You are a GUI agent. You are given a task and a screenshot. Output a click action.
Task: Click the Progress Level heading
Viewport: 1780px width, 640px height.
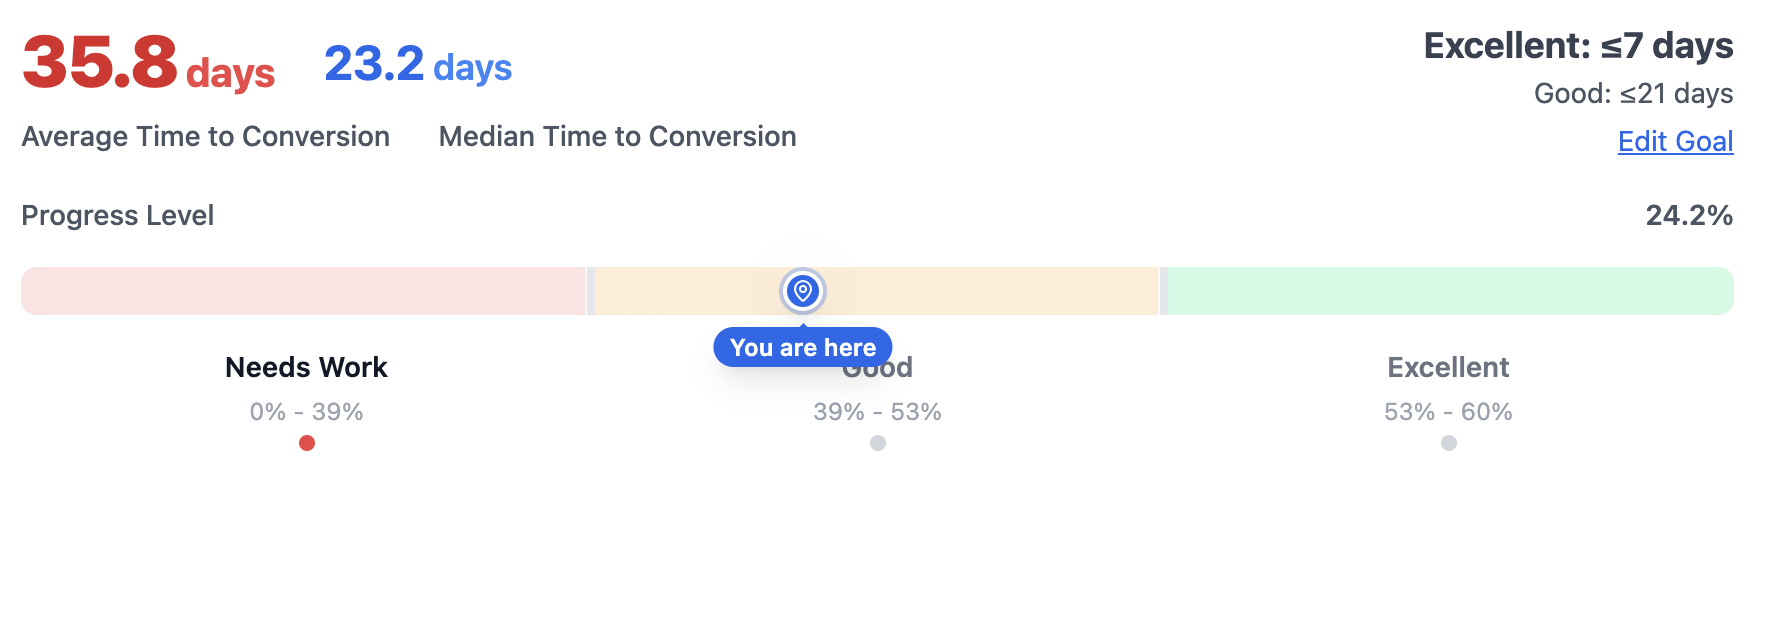pyautogui.click(x=118, y=215)
